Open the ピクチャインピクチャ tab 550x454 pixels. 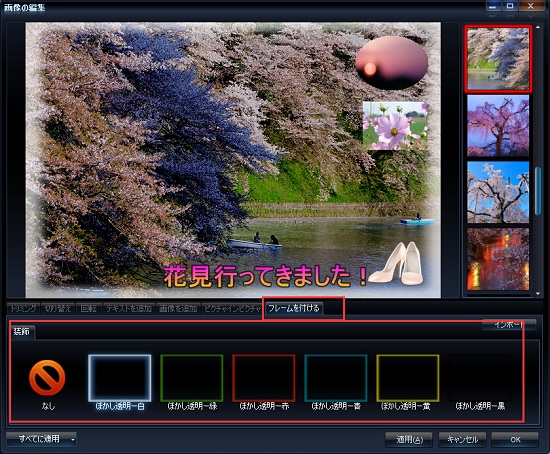tap(233, 308)
